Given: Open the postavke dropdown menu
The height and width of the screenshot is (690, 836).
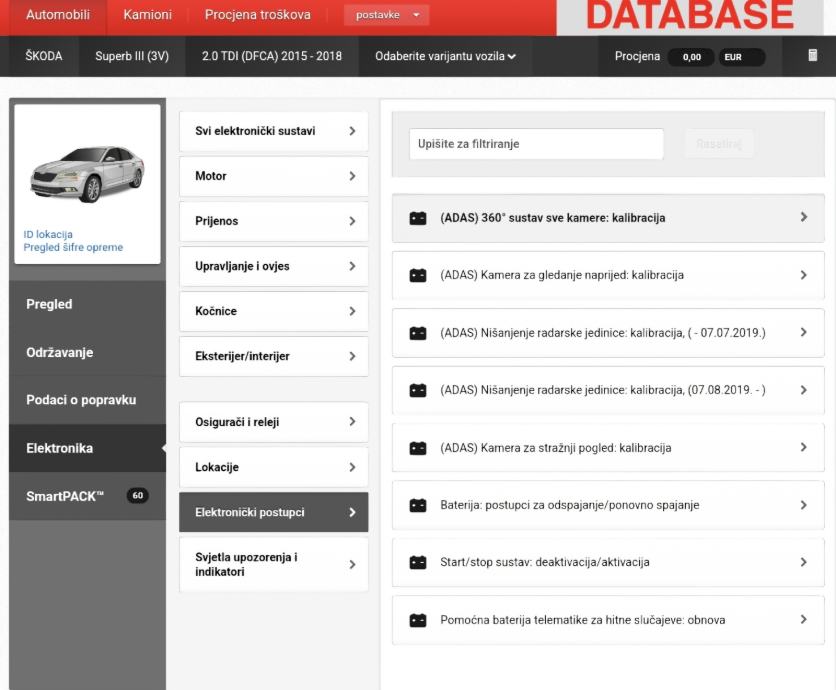Looking at the screenshot, I should click(x=386, y=15).
